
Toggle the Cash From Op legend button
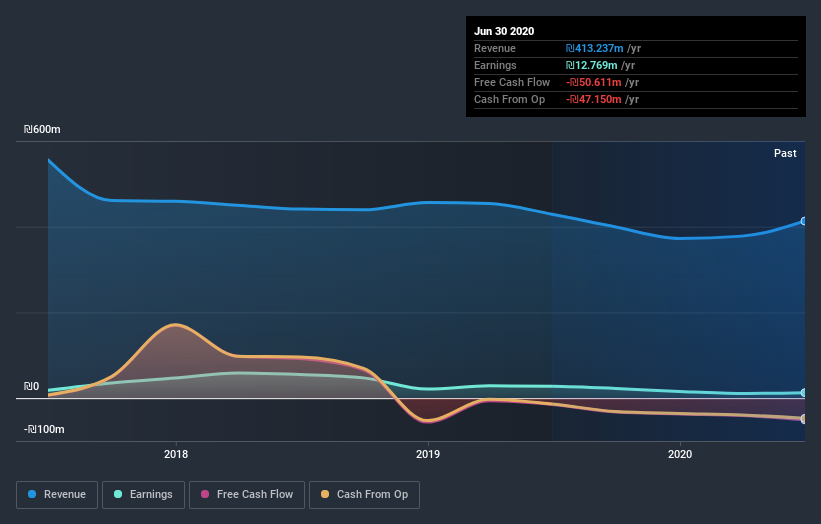pyautogui.click(x=364, y=495)
